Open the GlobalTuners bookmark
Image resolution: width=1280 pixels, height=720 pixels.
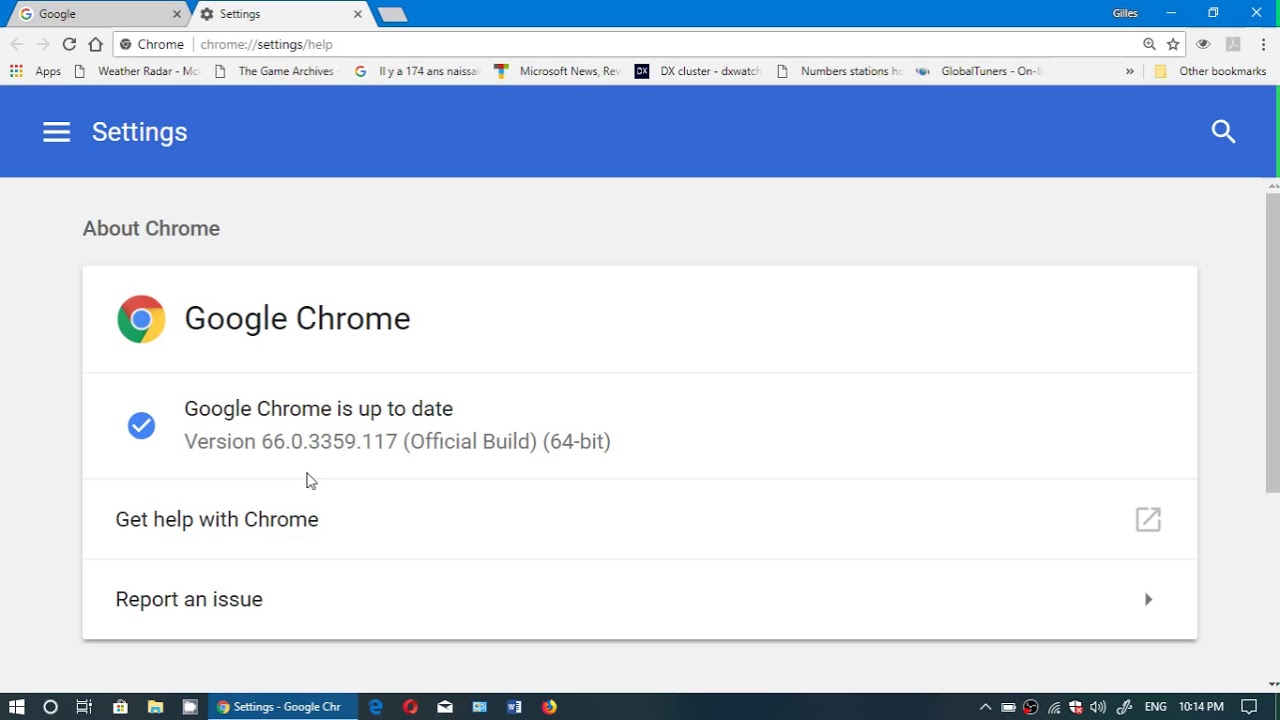[x=980, y=71]
